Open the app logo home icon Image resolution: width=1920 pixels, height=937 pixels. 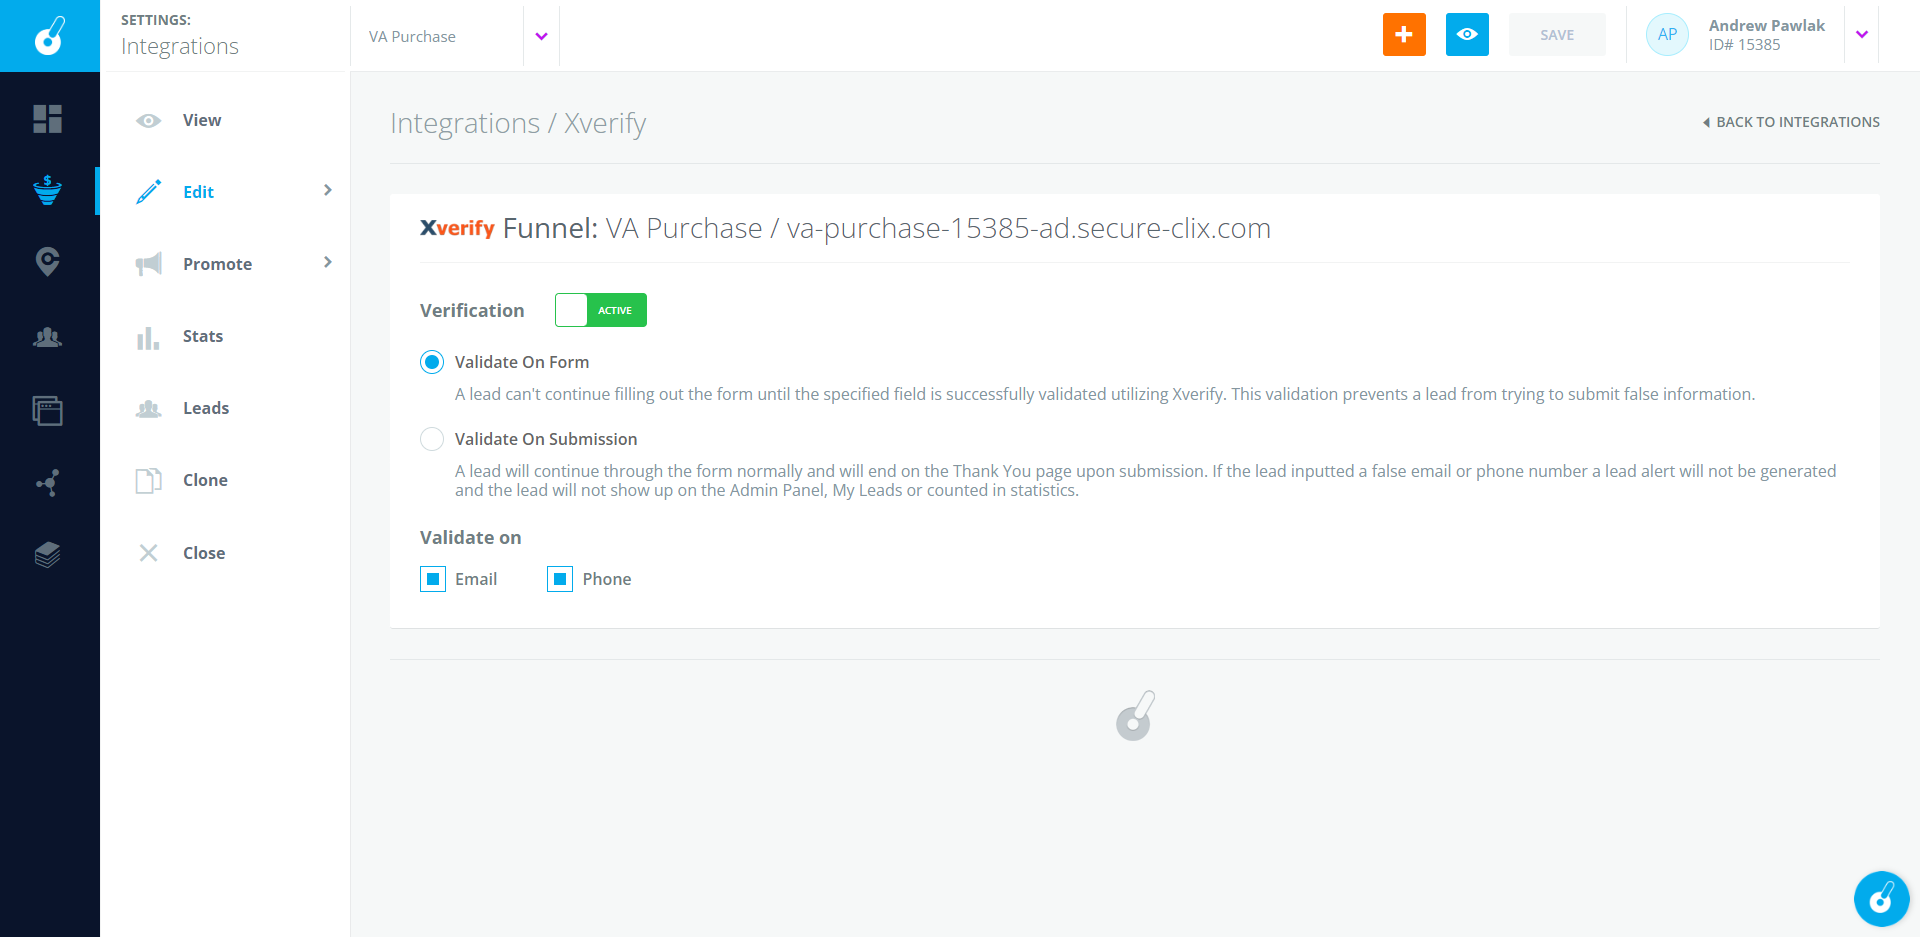pos(49,36)
